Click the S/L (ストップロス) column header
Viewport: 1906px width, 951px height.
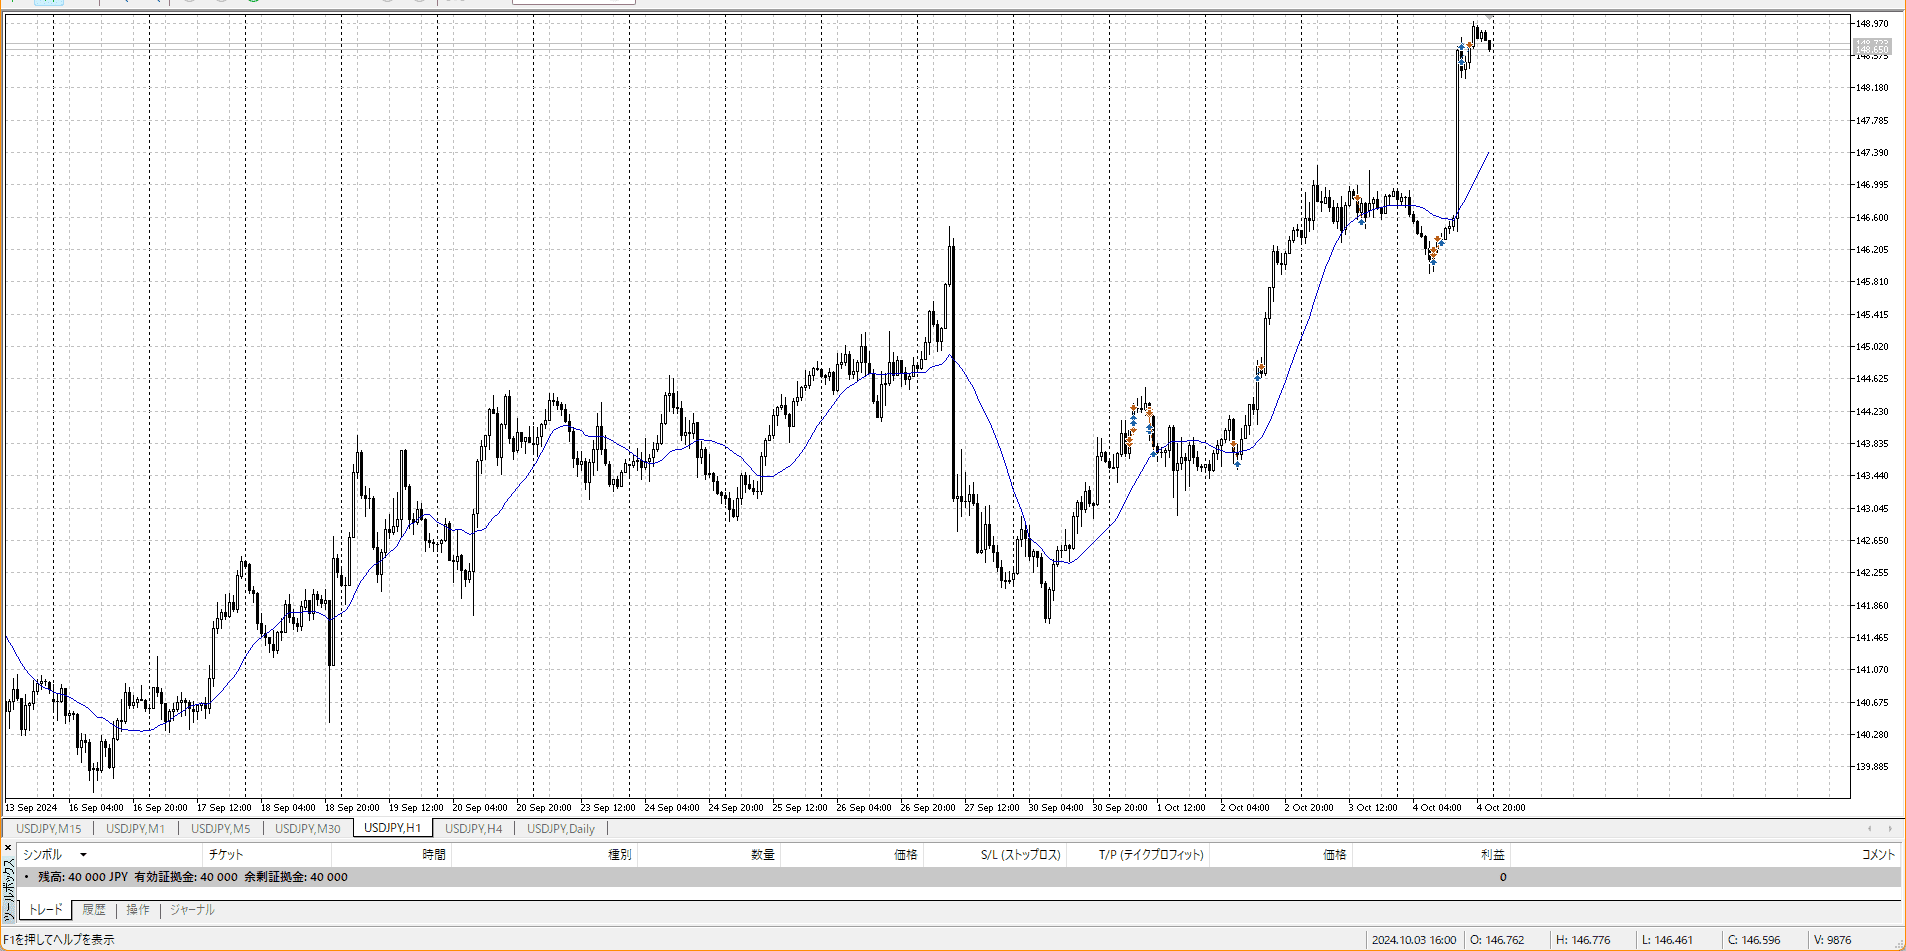[1020, 855]
